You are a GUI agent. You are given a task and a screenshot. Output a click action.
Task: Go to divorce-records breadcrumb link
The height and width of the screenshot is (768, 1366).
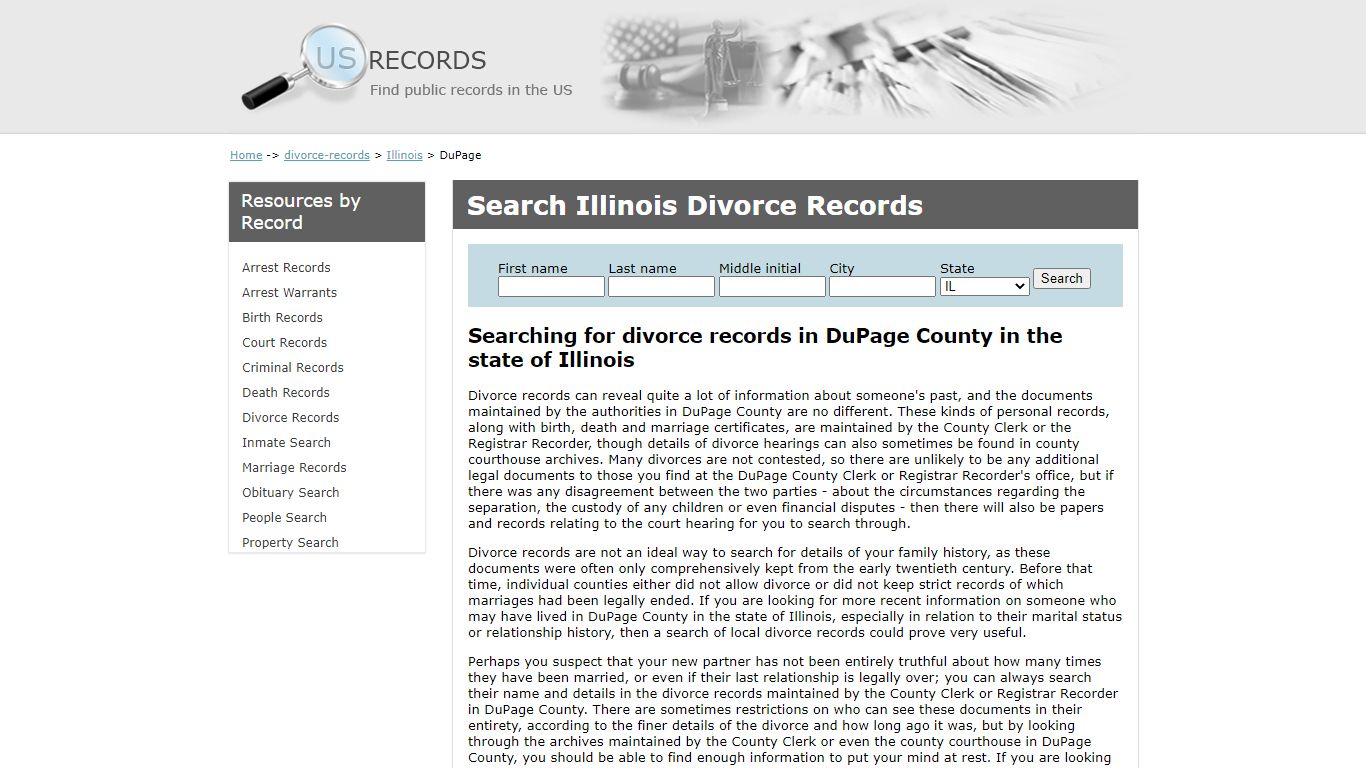pyautogui.click(x=327, y=155)
